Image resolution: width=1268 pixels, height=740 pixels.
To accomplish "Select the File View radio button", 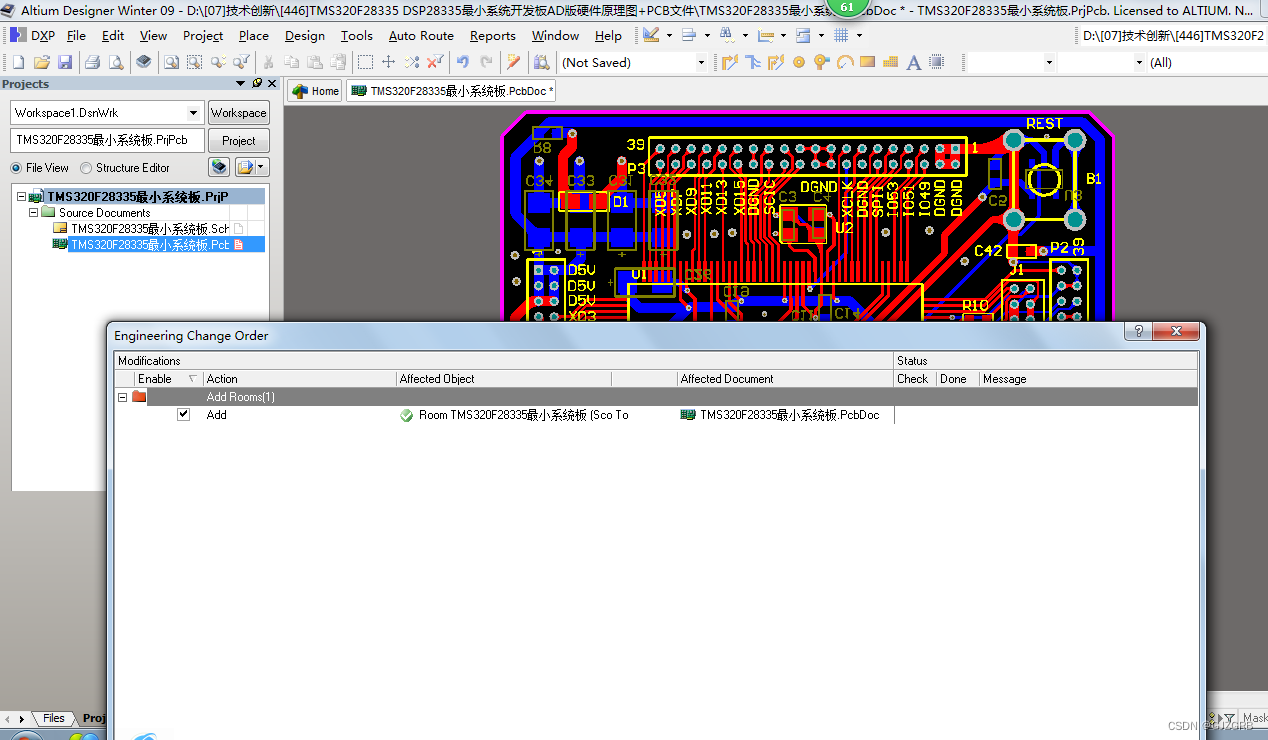I will tap(16, 168).
